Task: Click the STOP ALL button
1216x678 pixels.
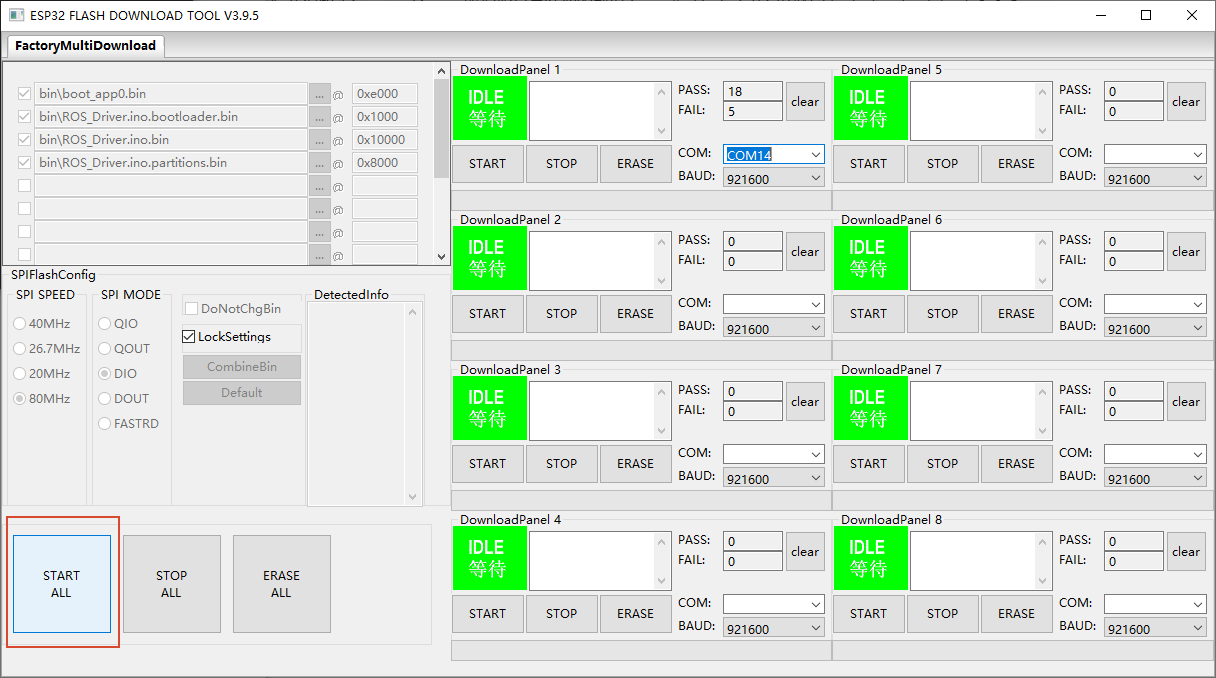Action: coord(171,584)
